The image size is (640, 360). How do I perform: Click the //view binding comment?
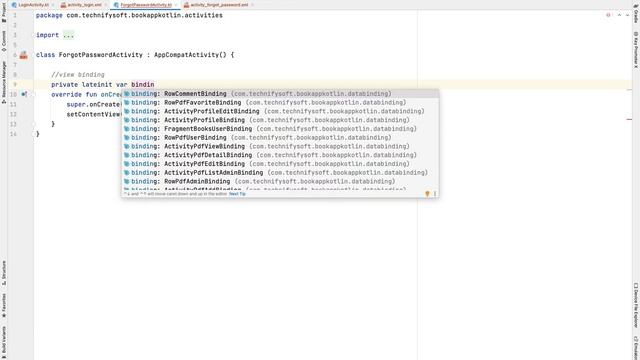tap(78, 75)
